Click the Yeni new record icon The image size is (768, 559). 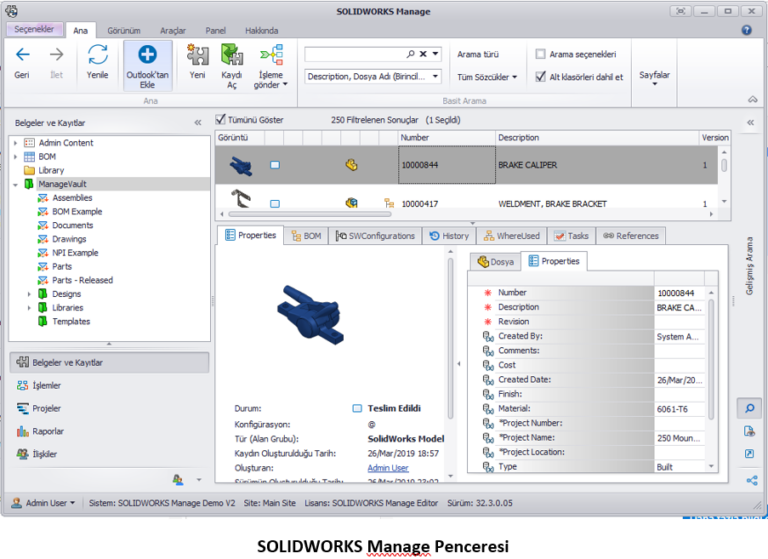(198, 55)
